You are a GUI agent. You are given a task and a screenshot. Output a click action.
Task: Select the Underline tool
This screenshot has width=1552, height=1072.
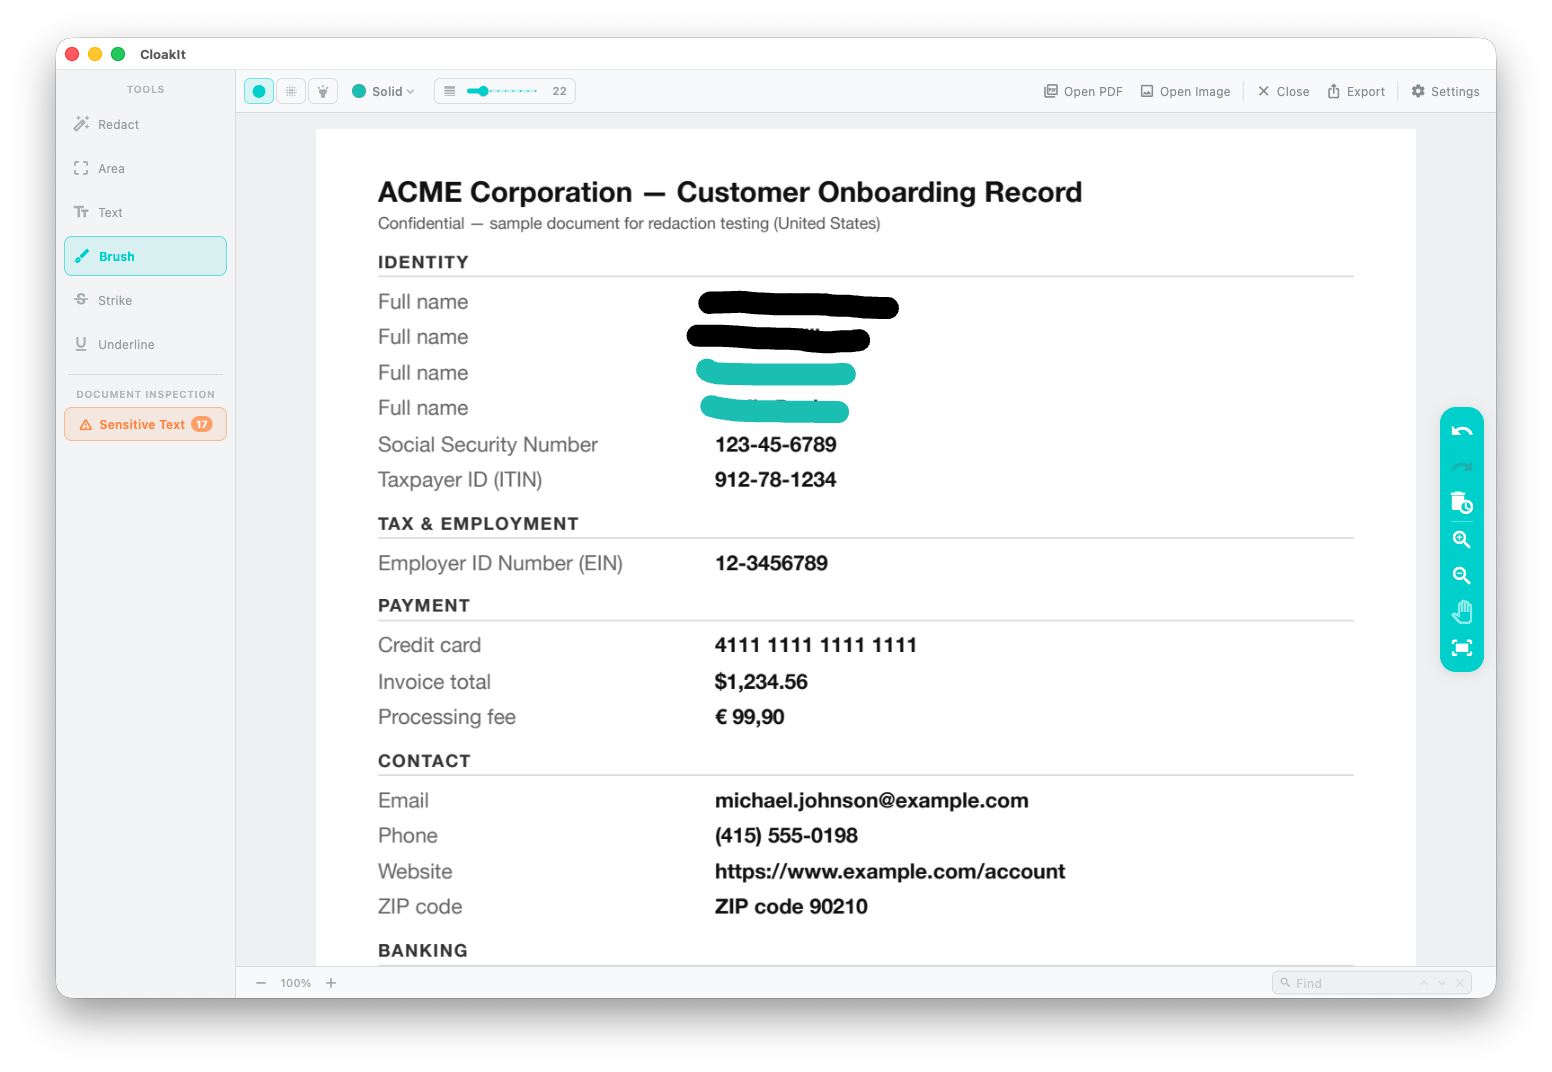[x=145, y=345]
